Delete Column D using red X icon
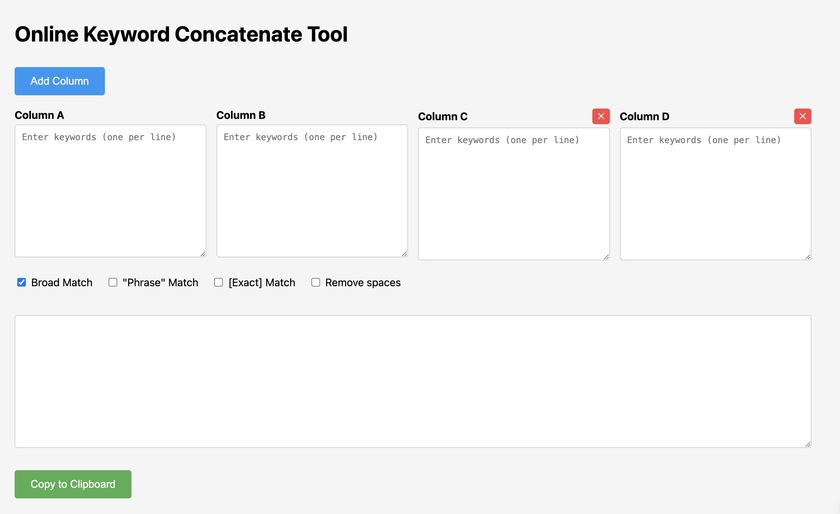The height and width of the screenshot is (514, 840). (803, 116)
